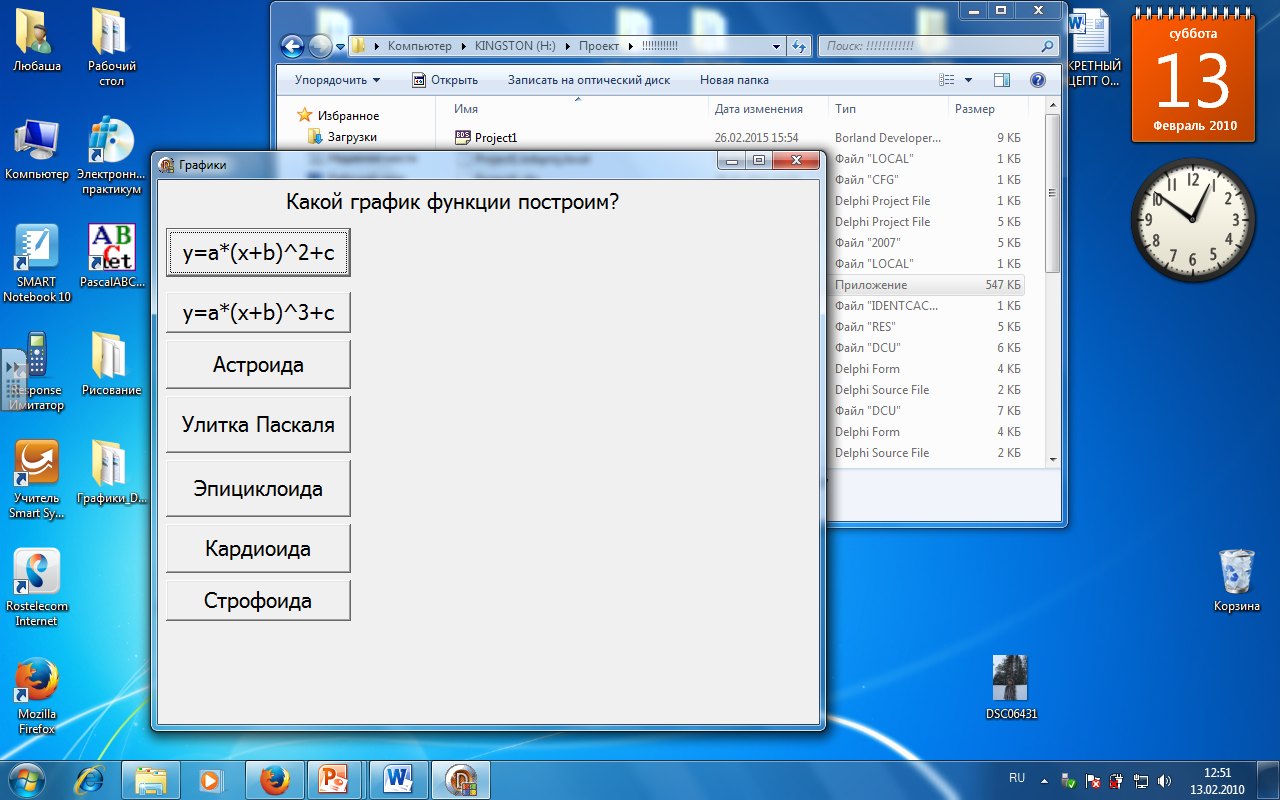Image resolution: width=1280 pixels, height=800 pixels.
Task: Select Избранное in the navigation pane
Action: pos(338,116)
